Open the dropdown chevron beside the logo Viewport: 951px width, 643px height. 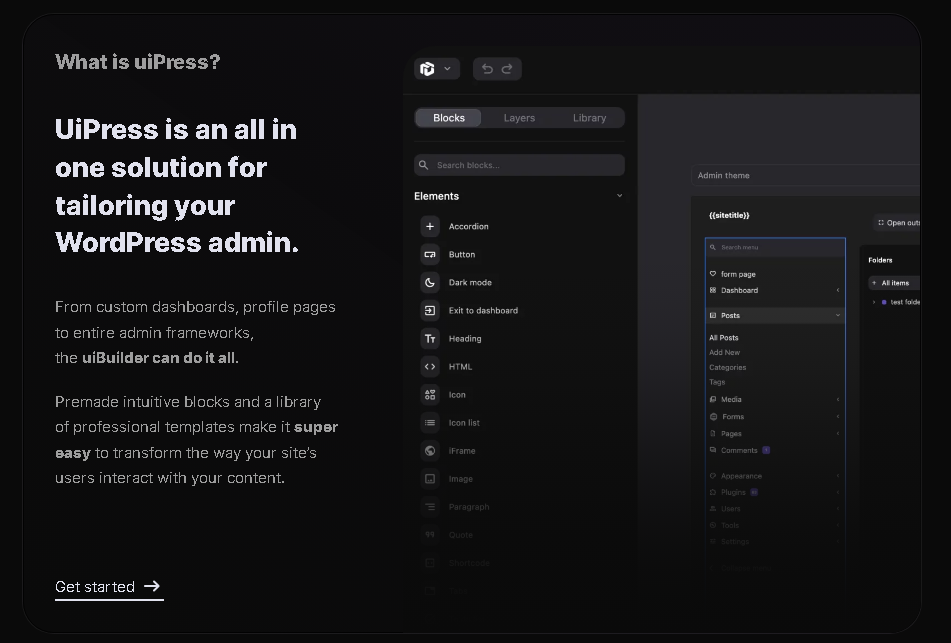[448, 69]
